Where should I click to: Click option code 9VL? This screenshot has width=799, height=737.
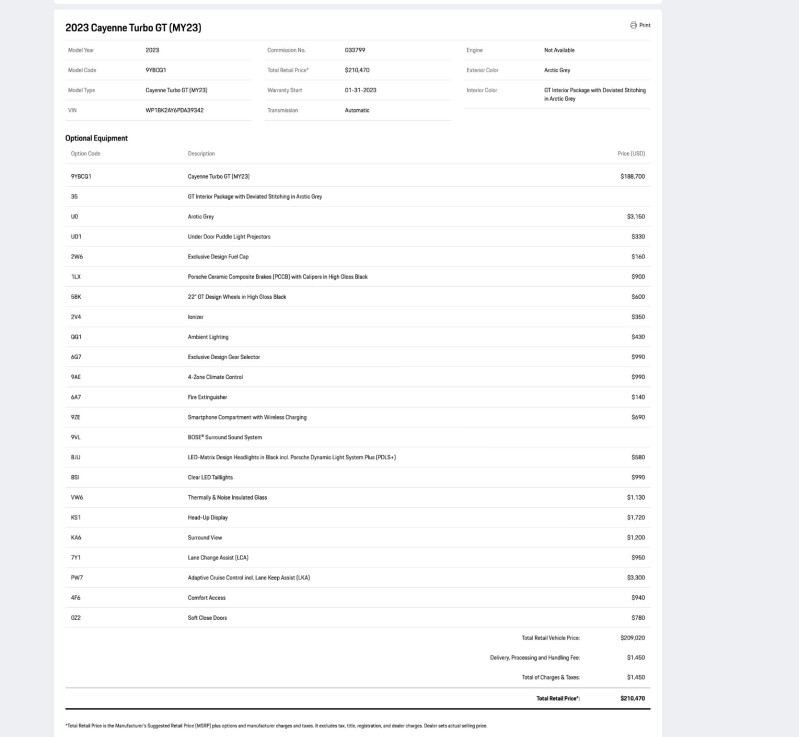[x=75, y=437]
